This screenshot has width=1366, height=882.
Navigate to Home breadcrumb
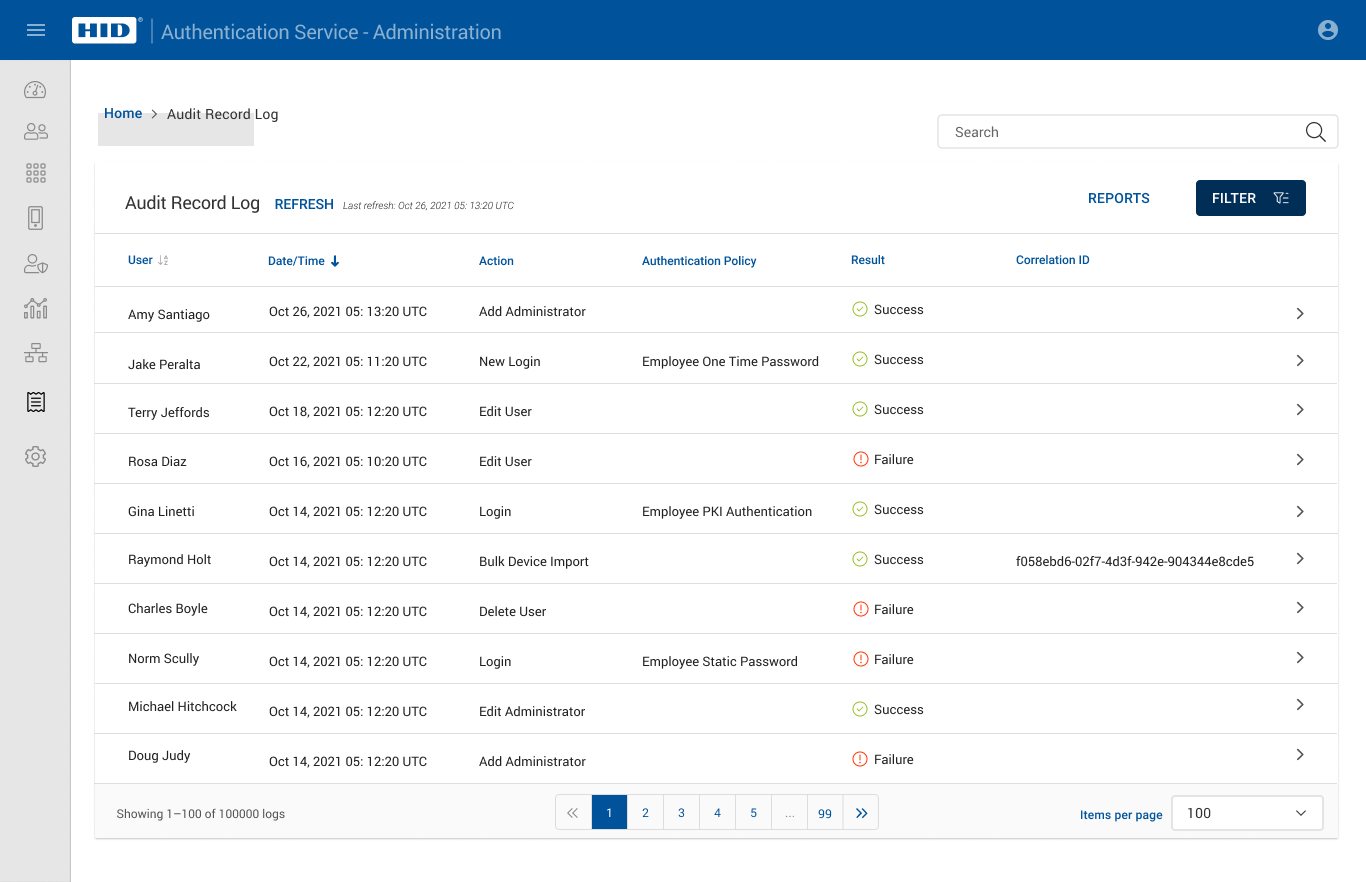(x=123, y=113)
